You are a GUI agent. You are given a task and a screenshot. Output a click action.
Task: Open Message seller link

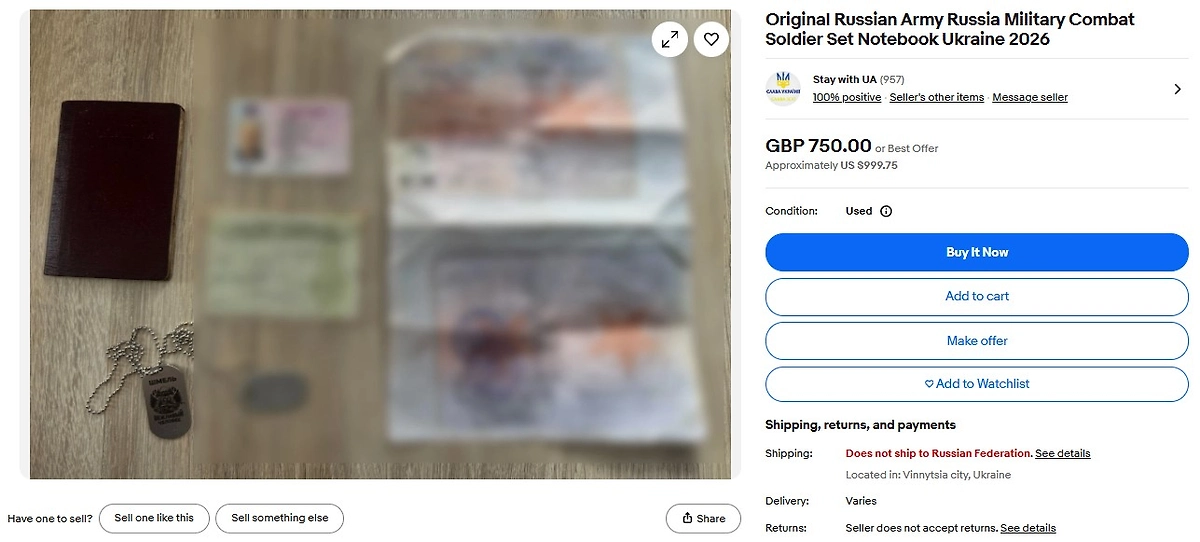click(x=1029, y=98)
